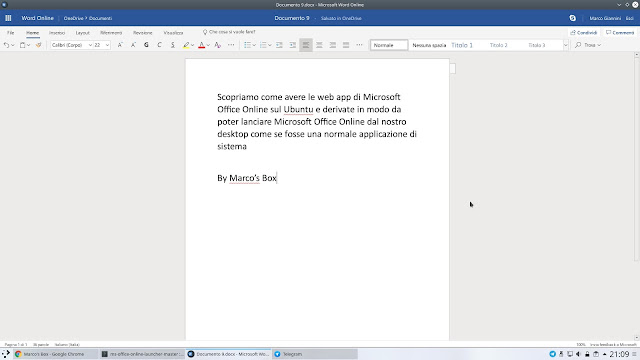Click the bulleted list icon
640x360 pixels.
(x=247, y=45)
